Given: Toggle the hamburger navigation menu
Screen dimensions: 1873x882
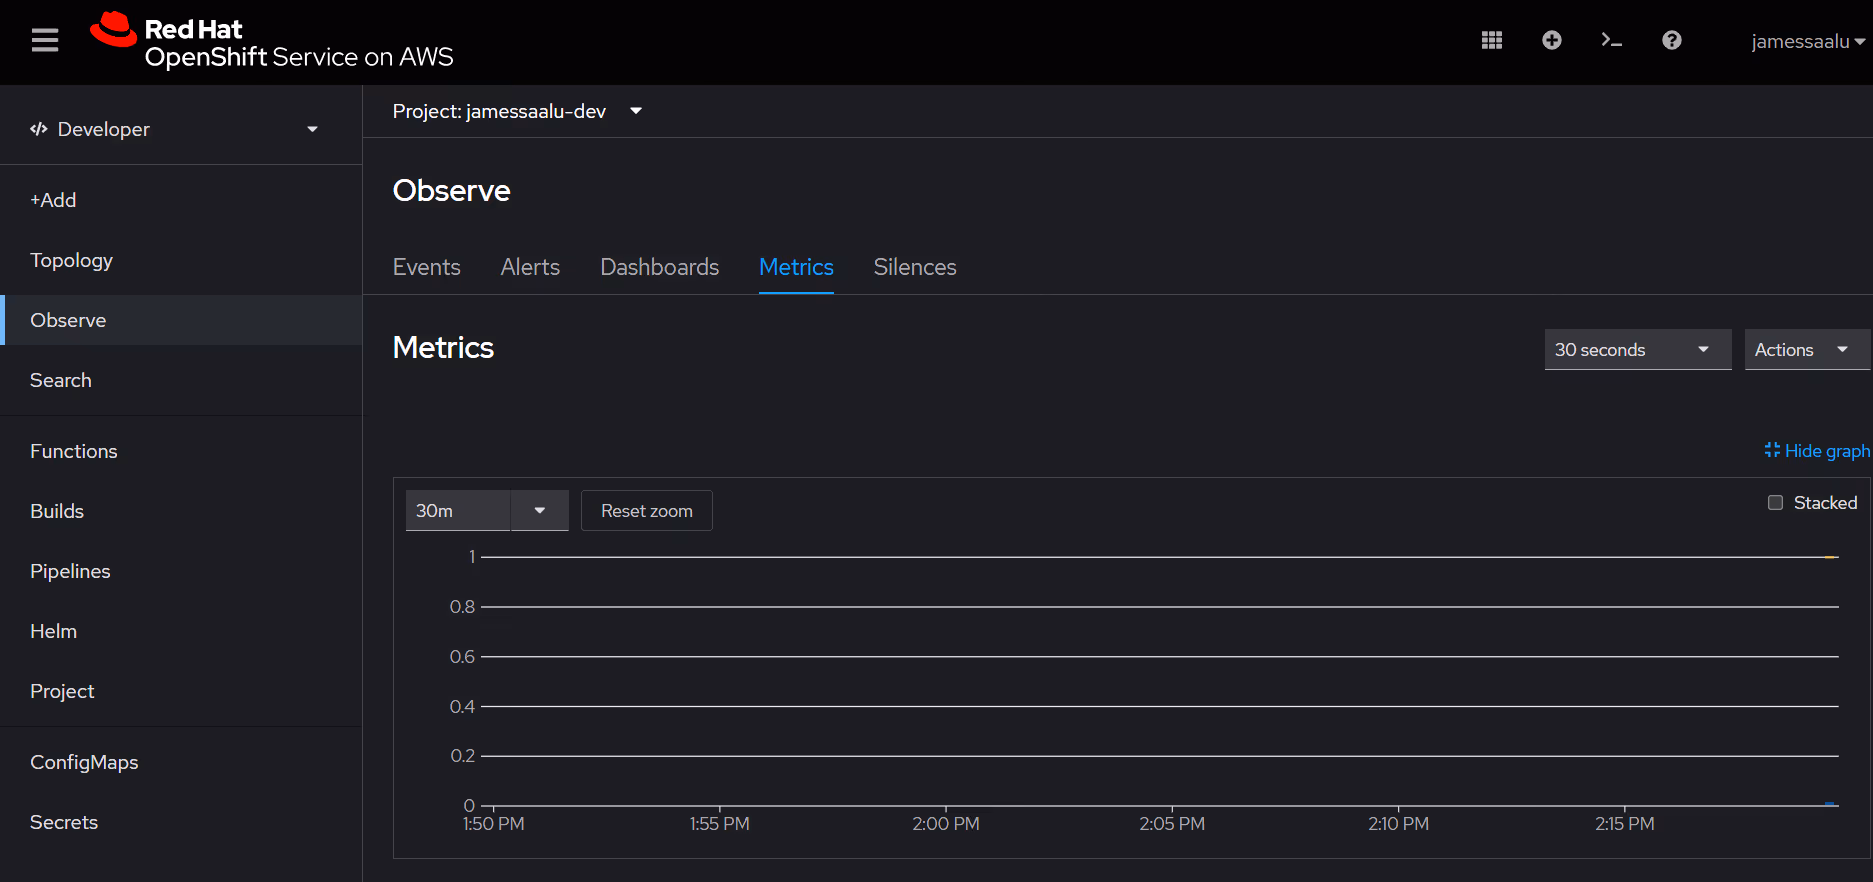Looking at the screenshot, I should click(x=45, y=41).
